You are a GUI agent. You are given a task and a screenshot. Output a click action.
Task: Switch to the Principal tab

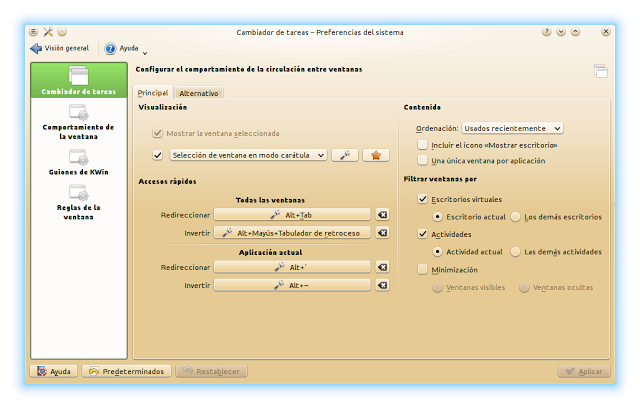[153, 93]
